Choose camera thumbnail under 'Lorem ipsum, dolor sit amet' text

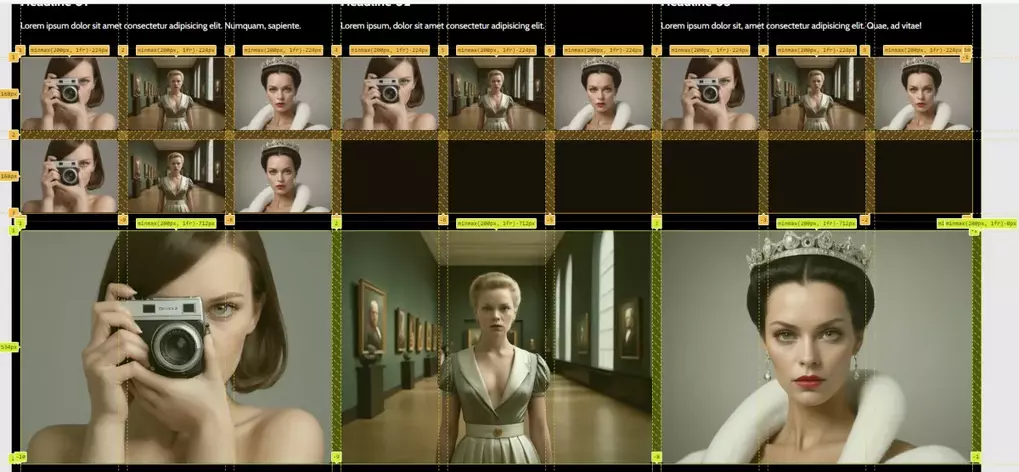tap(390, 94)
